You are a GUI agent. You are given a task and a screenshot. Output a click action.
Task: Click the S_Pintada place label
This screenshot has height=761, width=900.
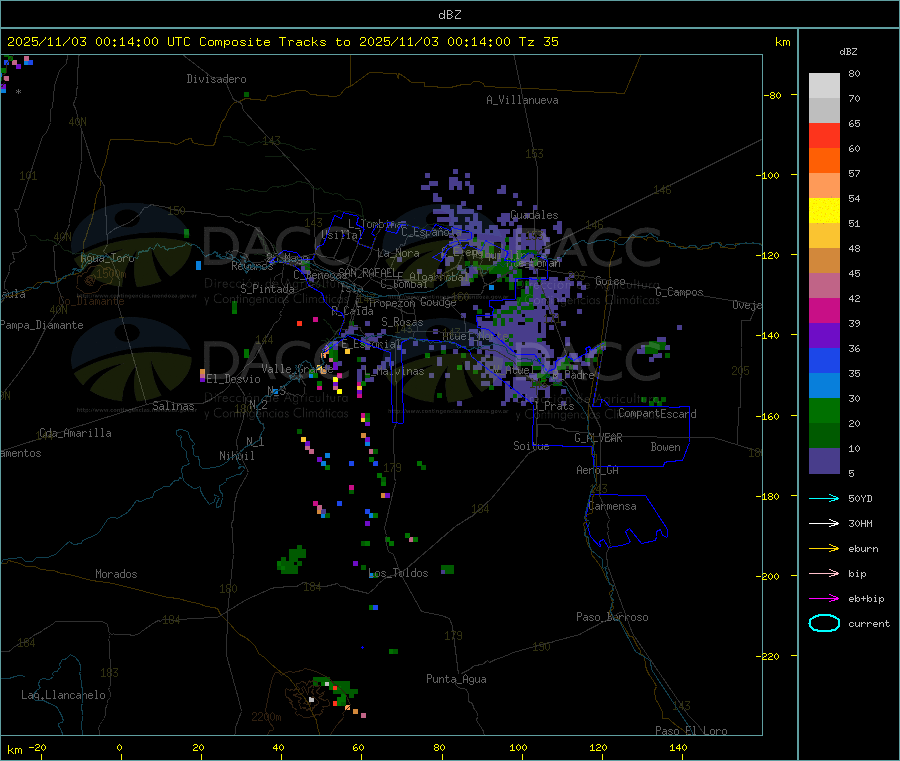pos(267,289)
